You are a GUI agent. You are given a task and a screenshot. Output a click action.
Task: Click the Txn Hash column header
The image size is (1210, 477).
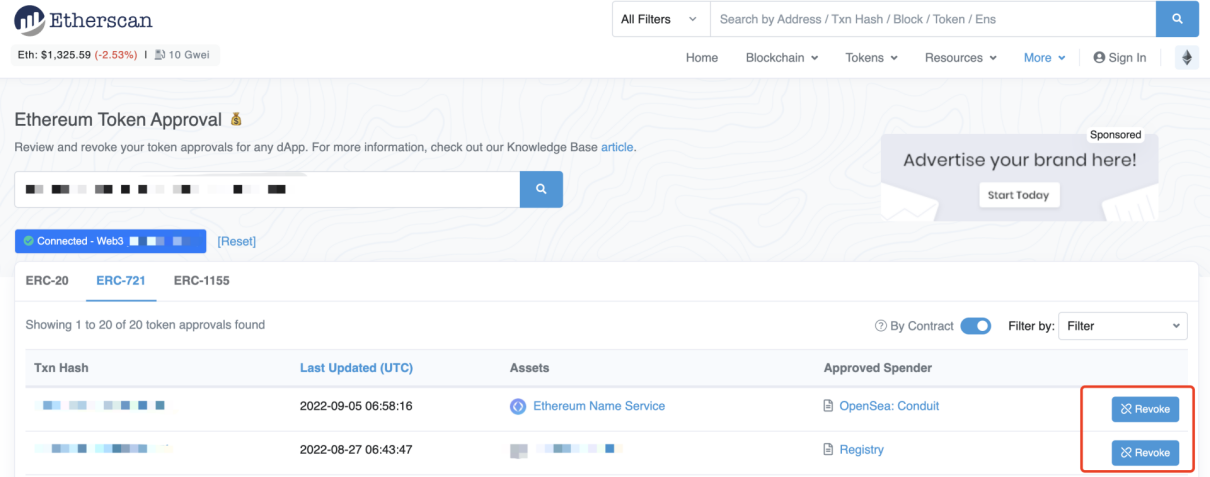coord(61,368)
